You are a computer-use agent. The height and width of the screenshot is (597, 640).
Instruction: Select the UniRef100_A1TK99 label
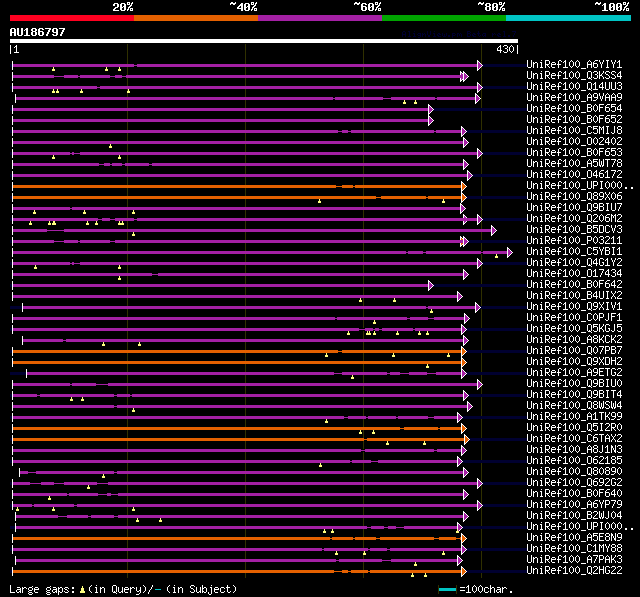click(574, 417)
